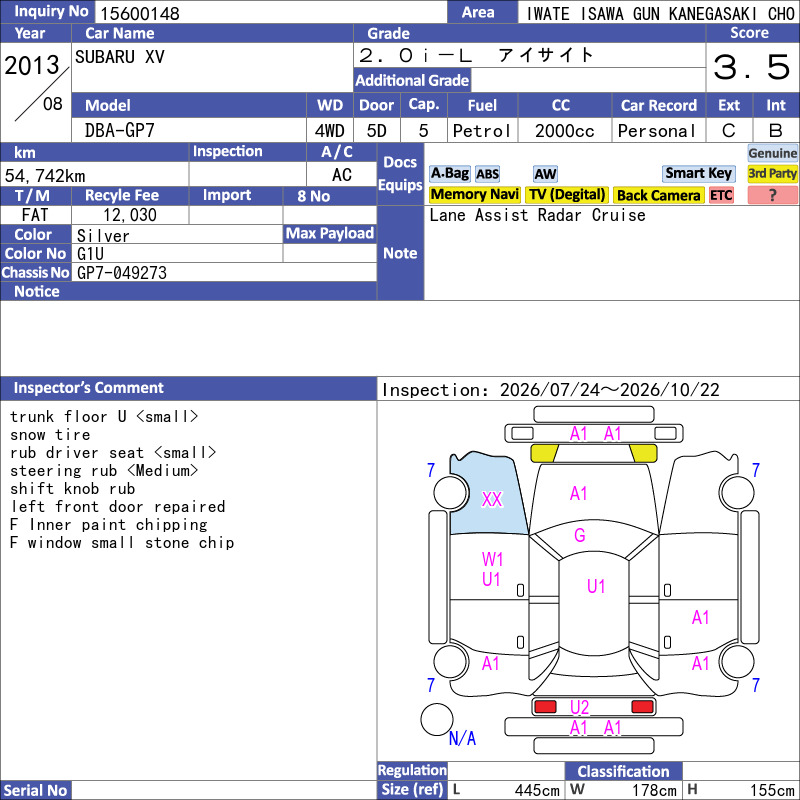
Task: Click the Classification header
Action: coord(623,771)
